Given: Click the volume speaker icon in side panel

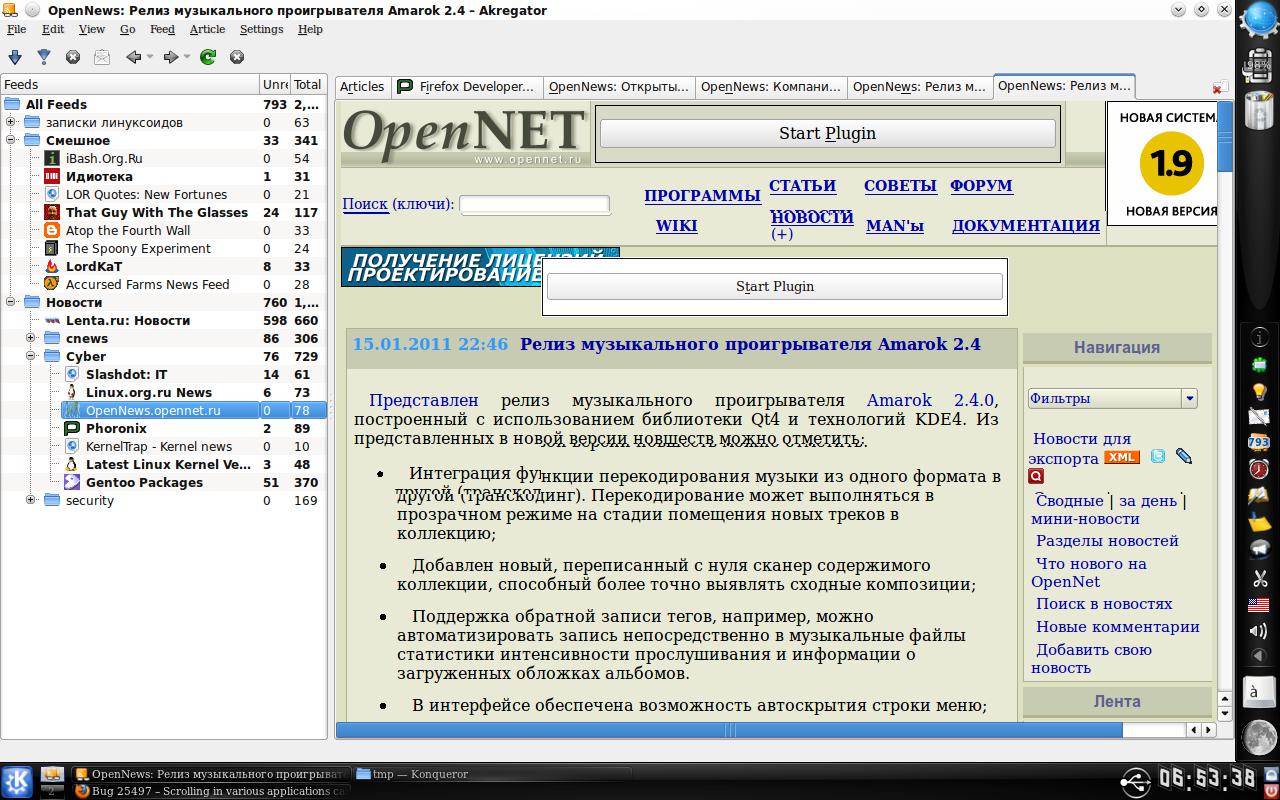Looking at the screenshot, I should pyautogui.click(x=1258, y=631).
